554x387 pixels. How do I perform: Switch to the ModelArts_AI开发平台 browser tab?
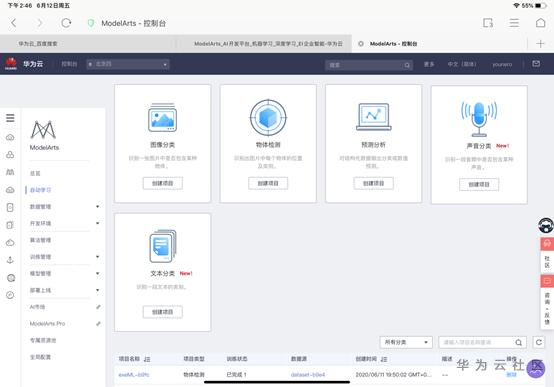pyautogui.click(x=263, y=44)
